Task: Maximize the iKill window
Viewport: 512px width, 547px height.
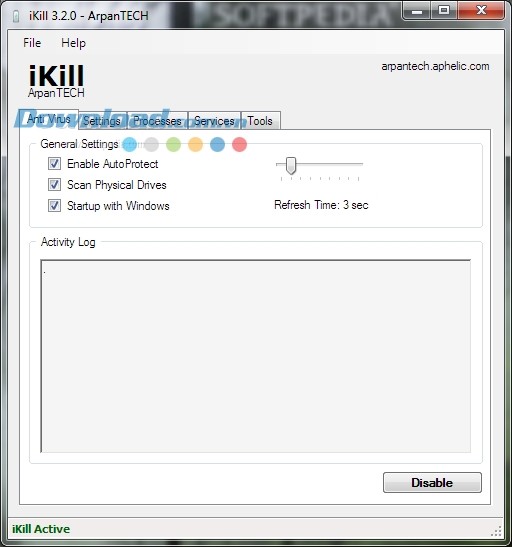Action: click(444, 10)
